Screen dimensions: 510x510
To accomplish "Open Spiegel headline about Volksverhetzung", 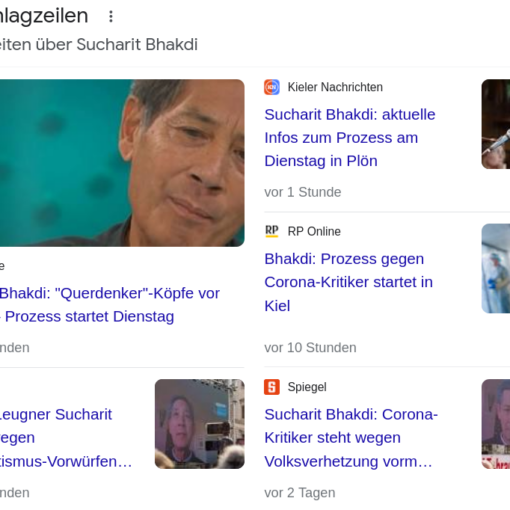I will click(351, 438).
